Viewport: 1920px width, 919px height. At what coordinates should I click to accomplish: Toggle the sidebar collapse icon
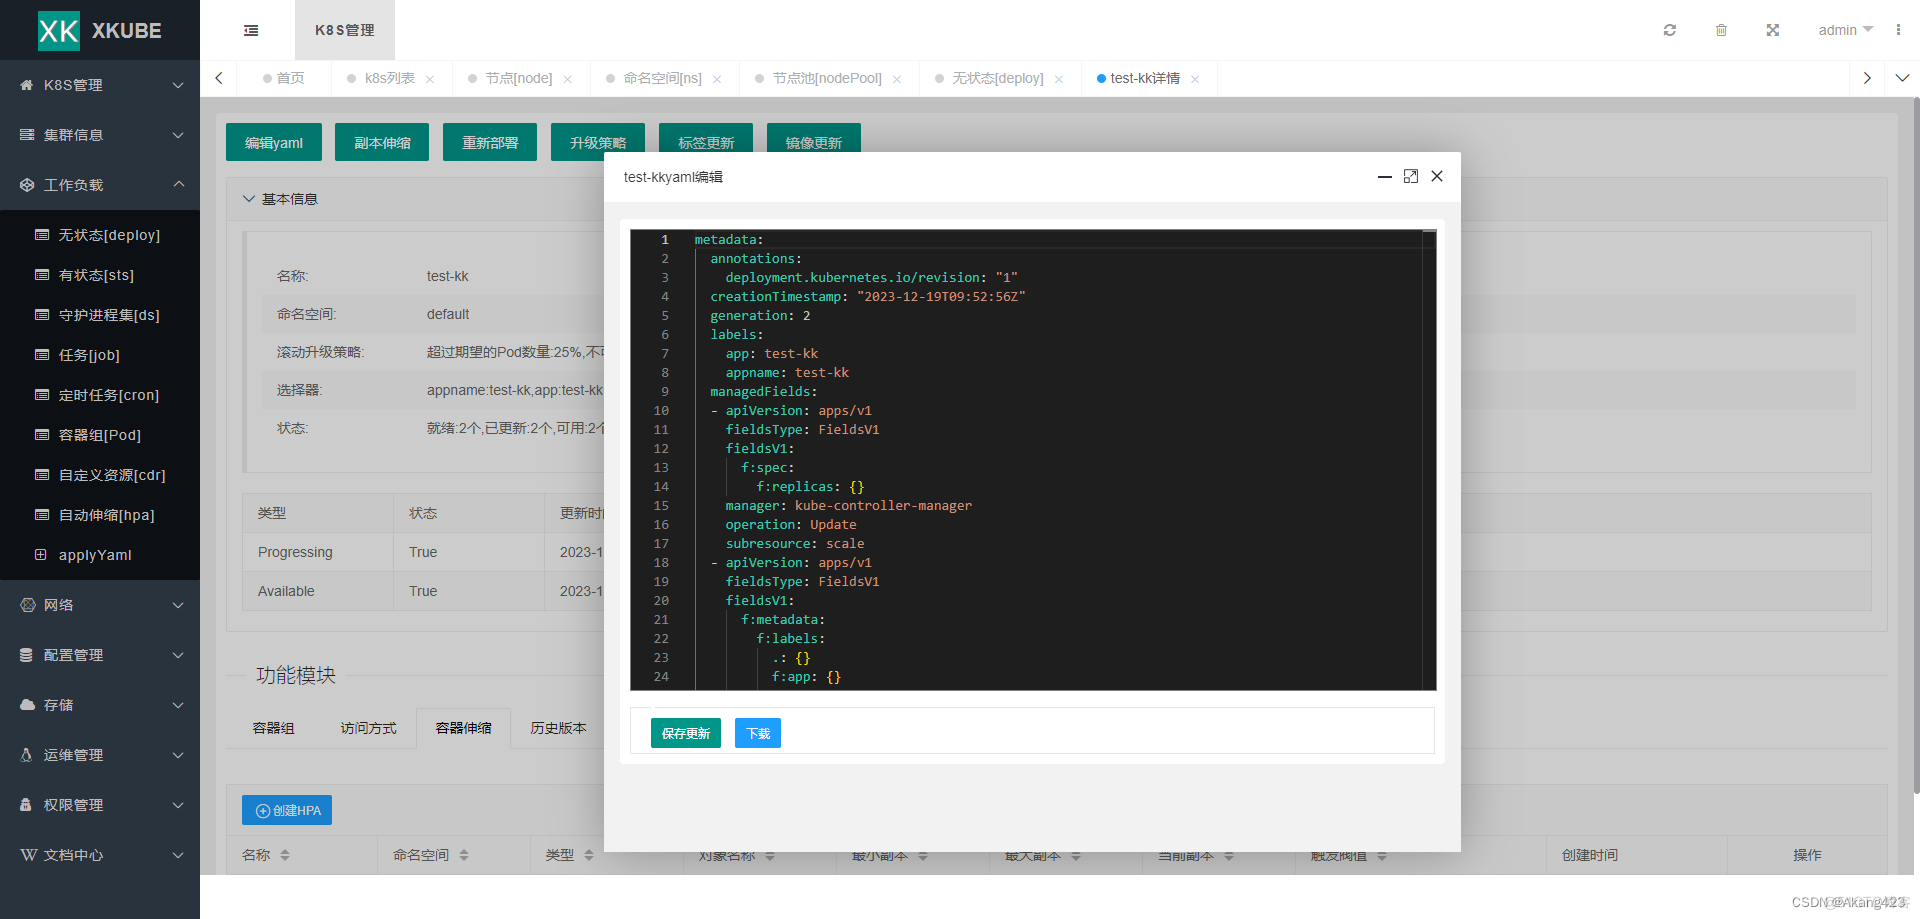point(251,30)
